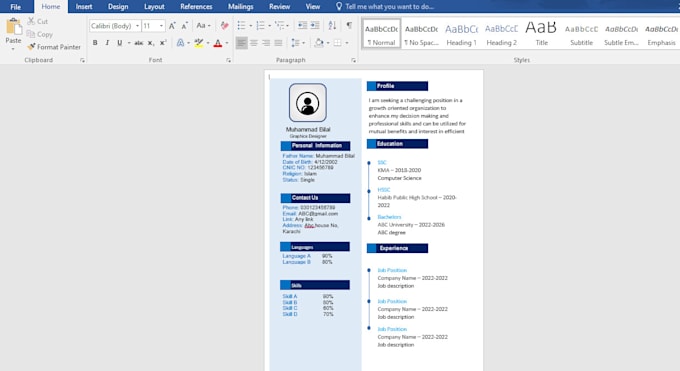Open Text Effects and Typography
This screenshot has height=371, width=680.
(180, 43)
